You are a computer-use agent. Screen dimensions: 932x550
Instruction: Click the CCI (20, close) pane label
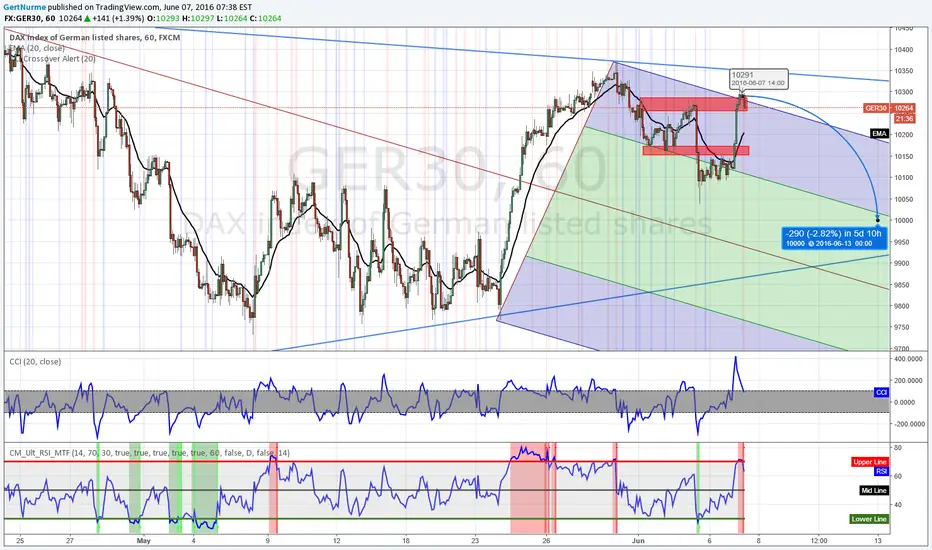[35, 362]
